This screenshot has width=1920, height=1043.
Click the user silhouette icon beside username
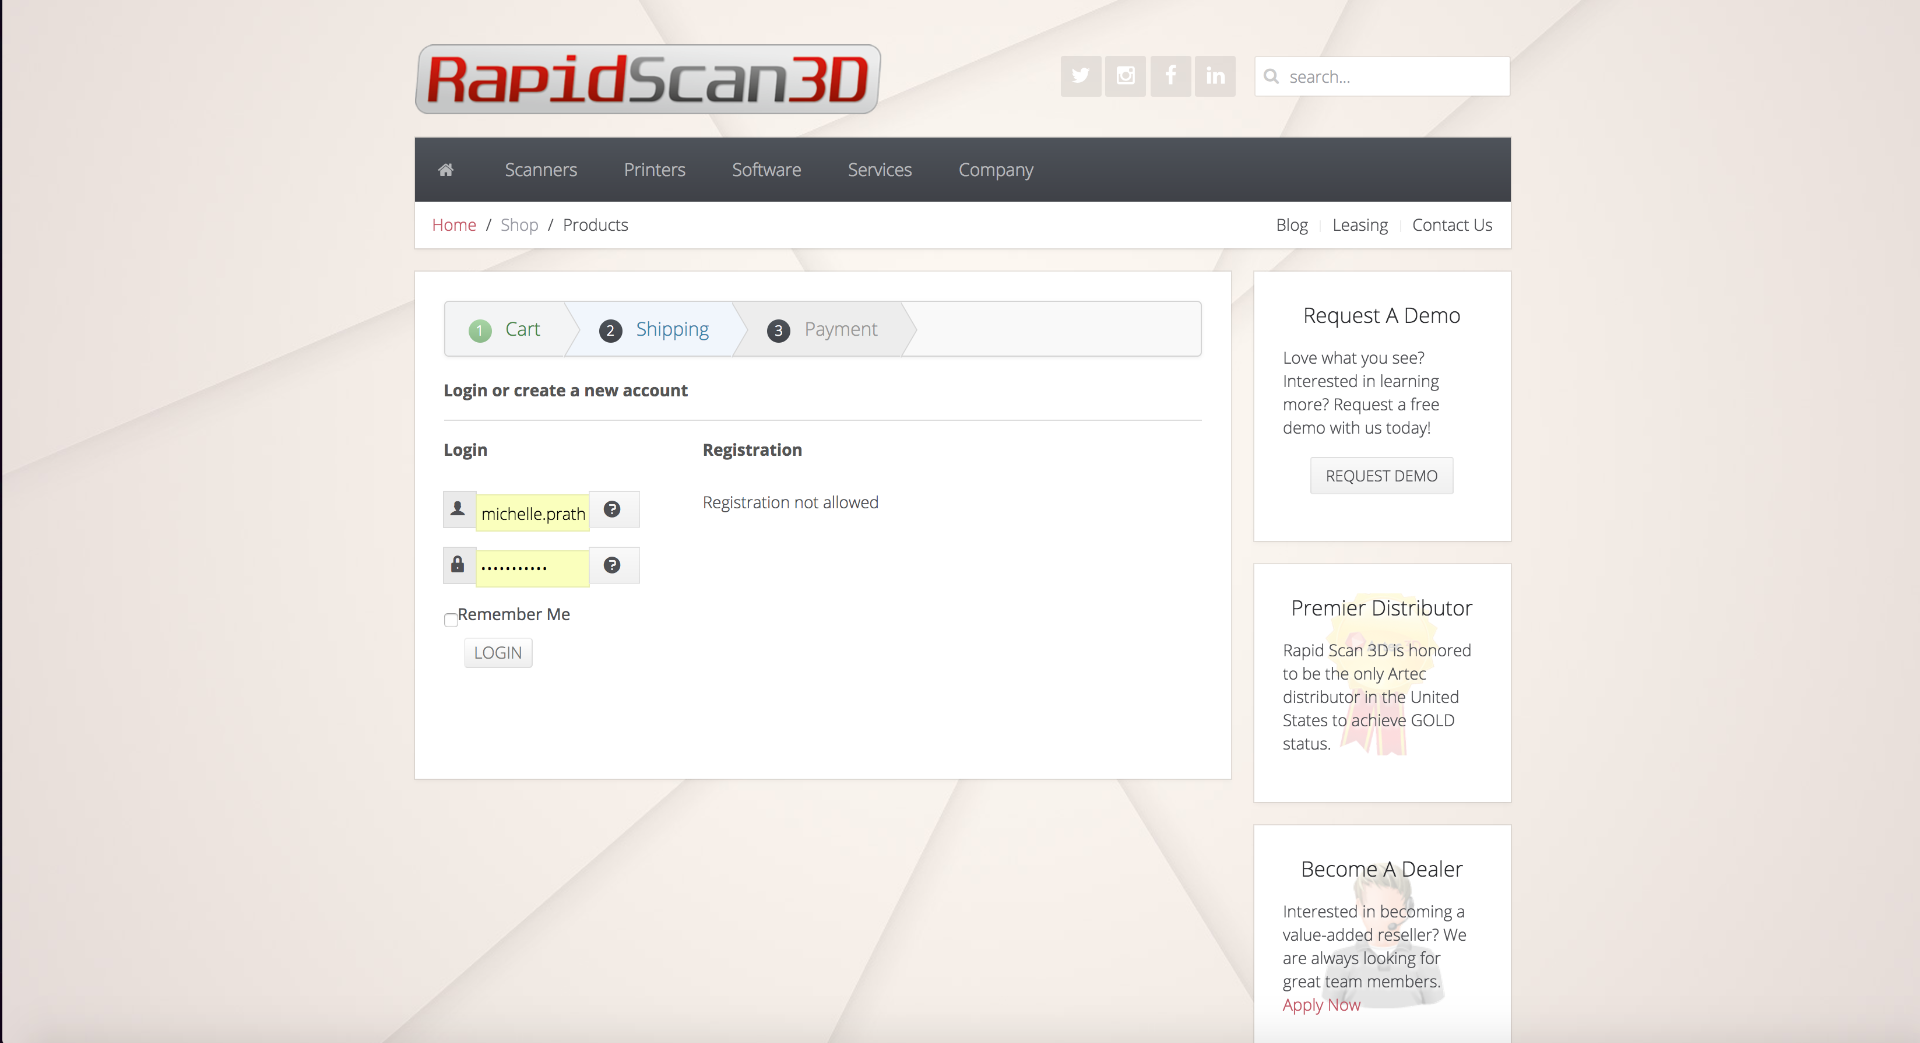point(458,509)
